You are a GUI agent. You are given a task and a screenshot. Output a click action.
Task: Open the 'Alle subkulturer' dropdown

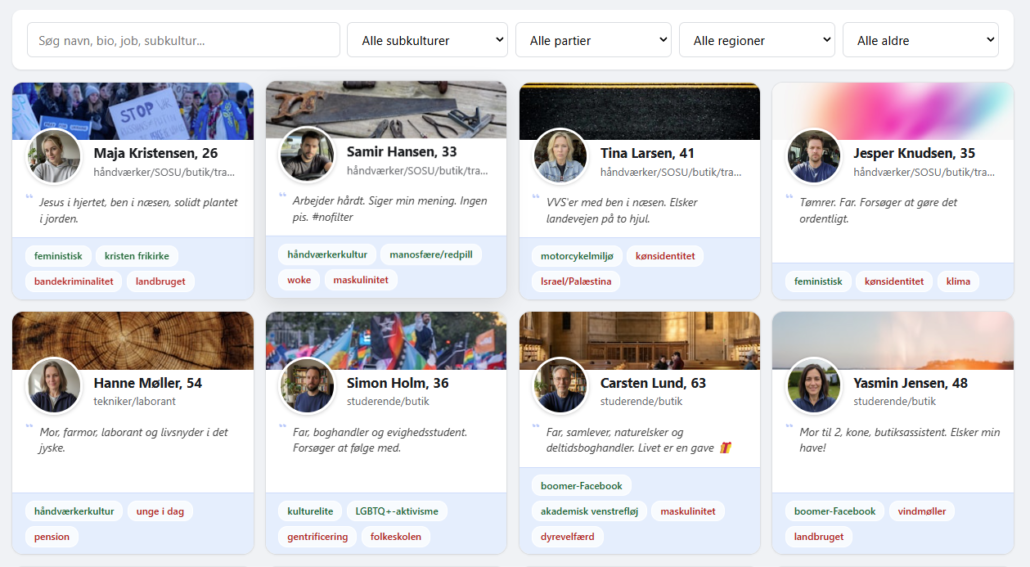[427, 40]
